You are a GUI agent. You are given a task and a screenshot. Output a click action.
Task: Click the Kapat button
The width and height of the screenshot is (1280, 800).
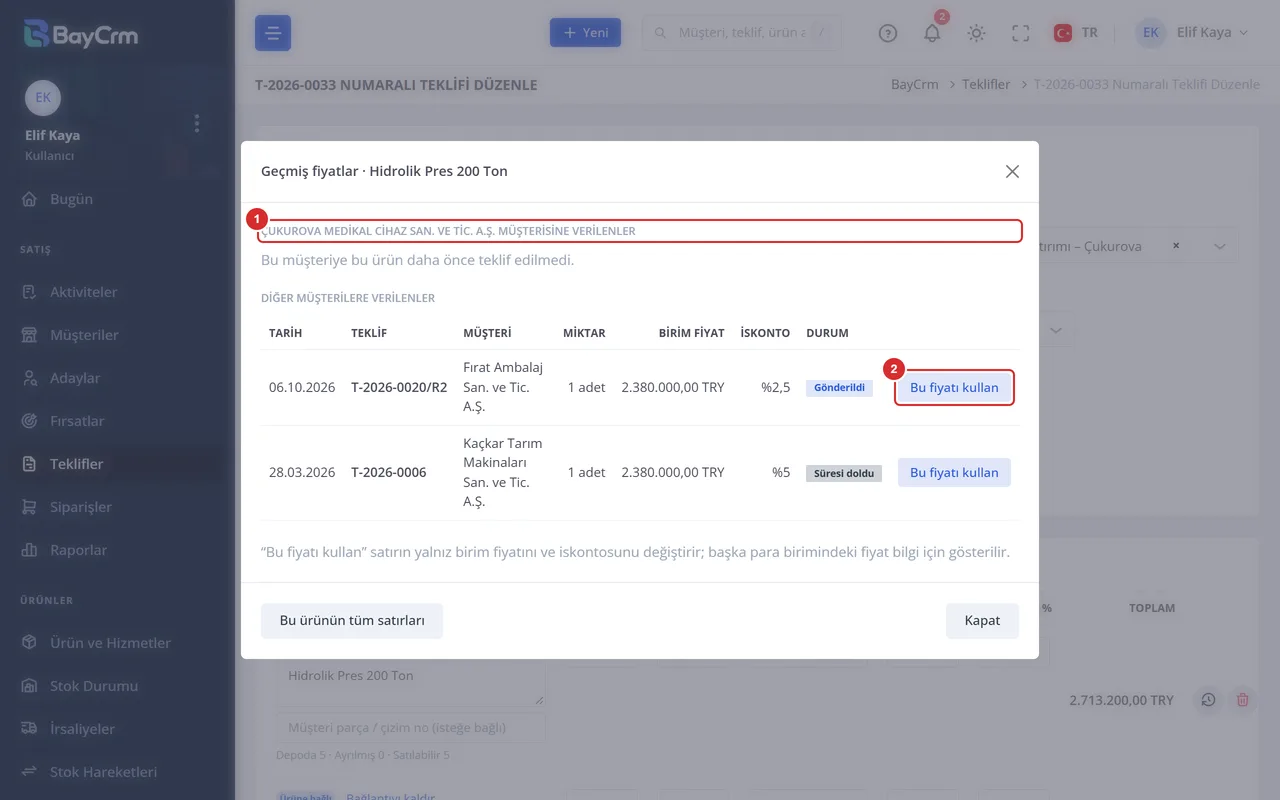[982, 621]
